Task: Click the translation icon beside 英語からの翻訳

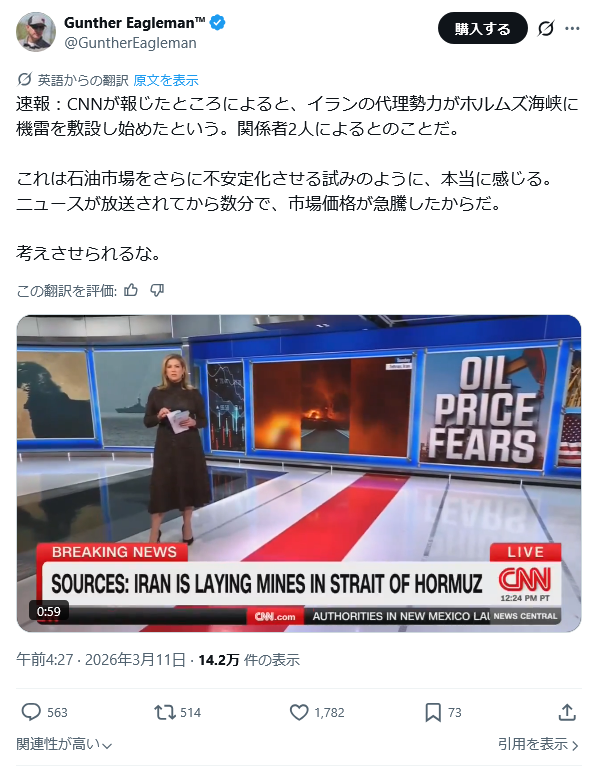Action: click(x=24, y=80)
